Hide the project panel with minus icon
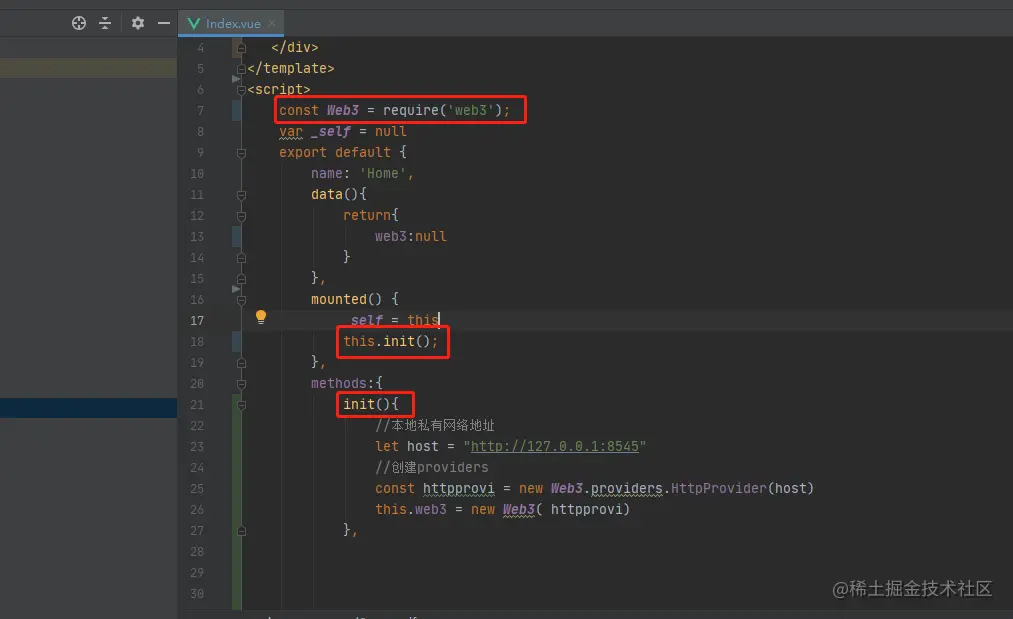 [x=164, y=23]
